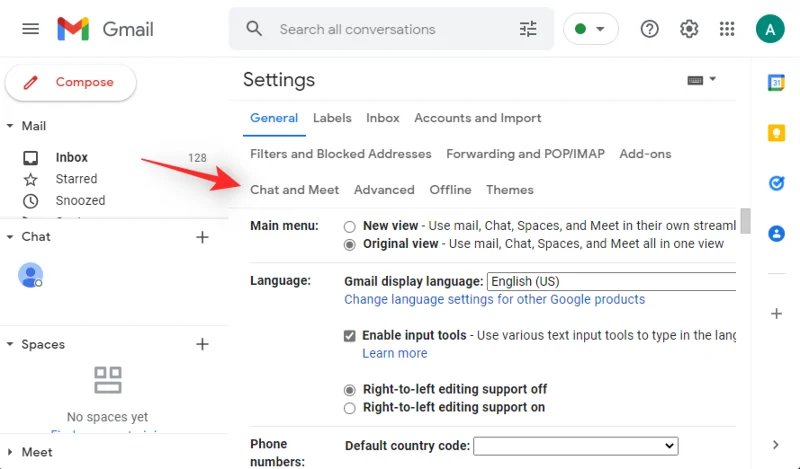Open Google Calendar side panel icon
The height and width of the screenshot is (469, 800).
pyautogui.click(x=777, y=82)
